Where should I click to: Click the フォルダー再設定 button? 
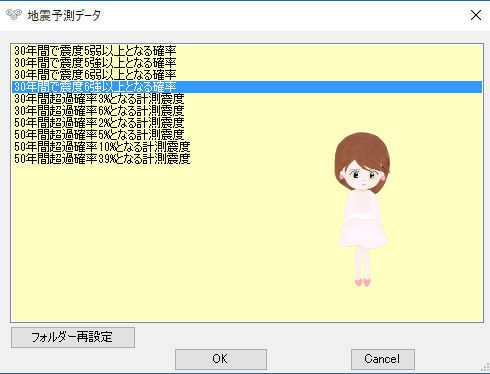tap(73, 337)
